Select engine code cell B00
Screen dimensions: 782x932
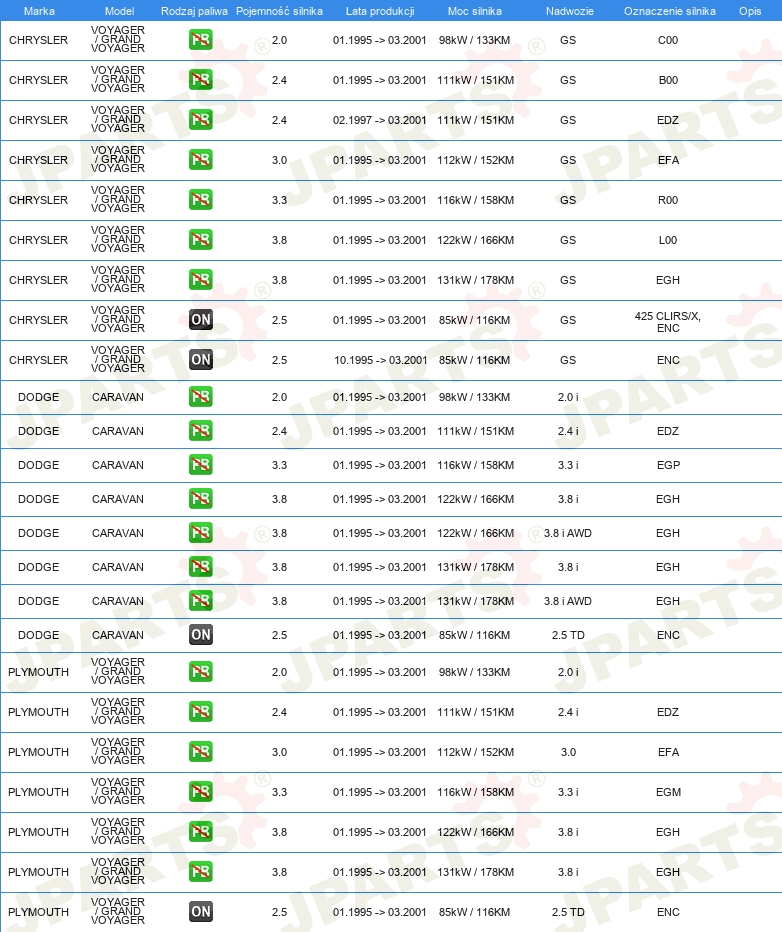point(668,80)
